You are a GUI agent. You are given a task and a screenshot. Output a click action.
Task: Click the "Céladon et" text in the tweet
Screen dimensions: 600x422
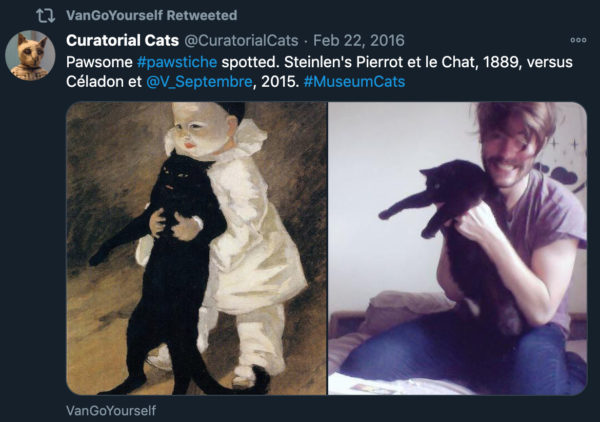click(104, 81)
